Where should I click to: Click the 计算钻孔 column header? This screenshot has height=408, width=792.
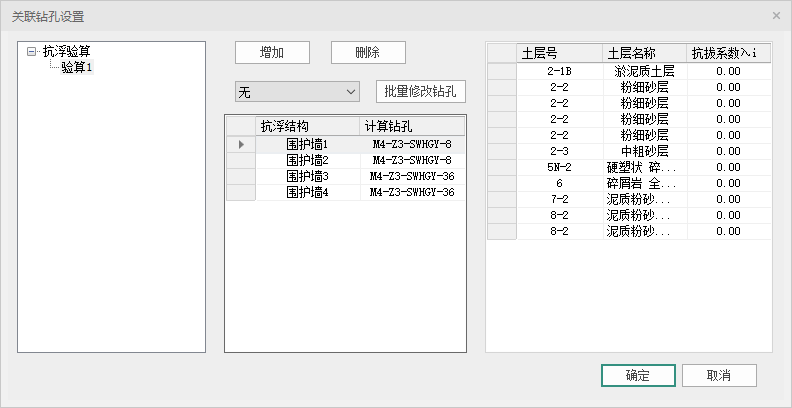coord(412,126)
